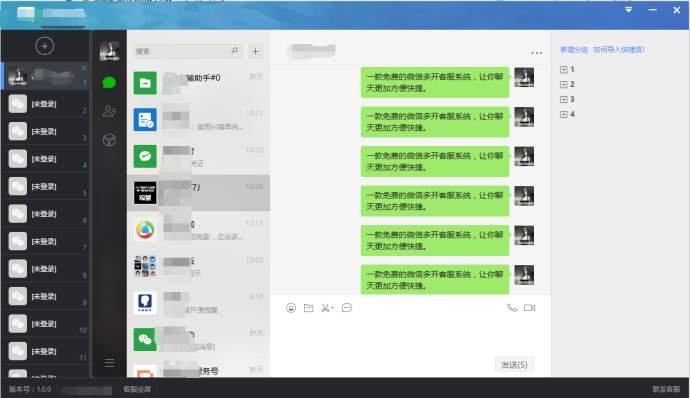
Task: Select the not-logged-in account slot 5
Action: 45,186
